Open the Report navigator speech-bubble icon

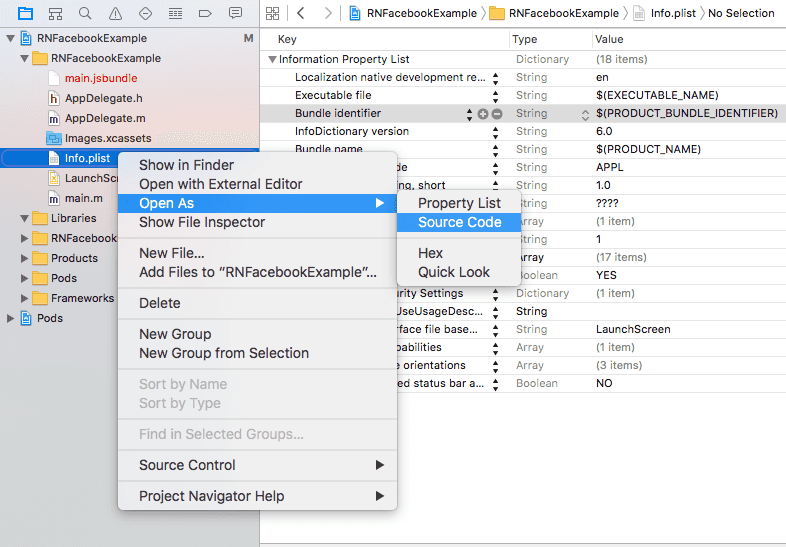235,13
